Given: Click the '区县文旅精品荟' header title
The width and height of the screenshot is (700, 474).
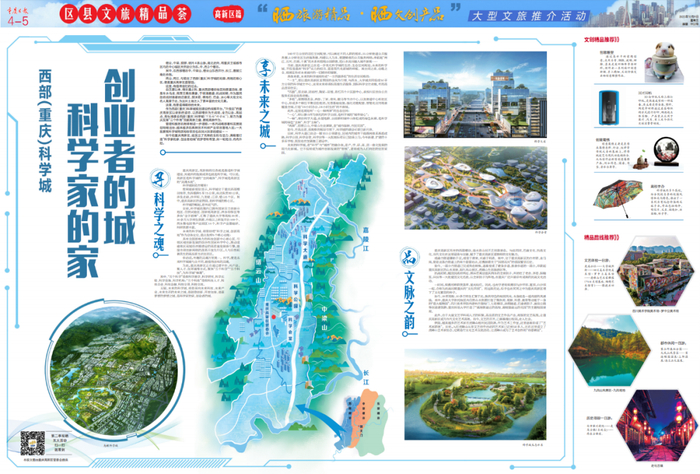Looking at the screenshot, I should pos(125,14).
